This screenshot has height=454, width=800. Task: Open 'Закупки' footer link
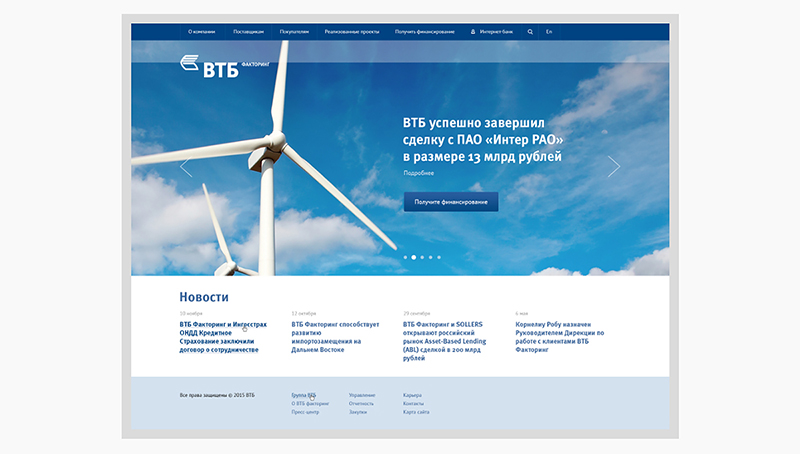tap(358, 412)
